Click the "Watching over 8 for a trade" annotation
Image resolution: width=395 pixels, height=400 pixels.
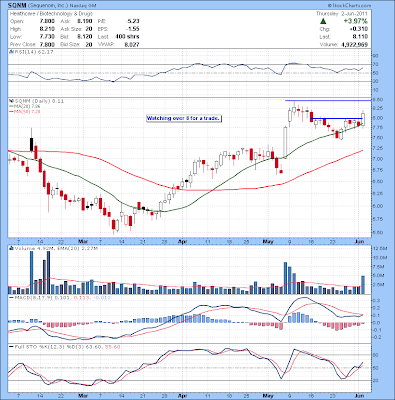[184, 118]
